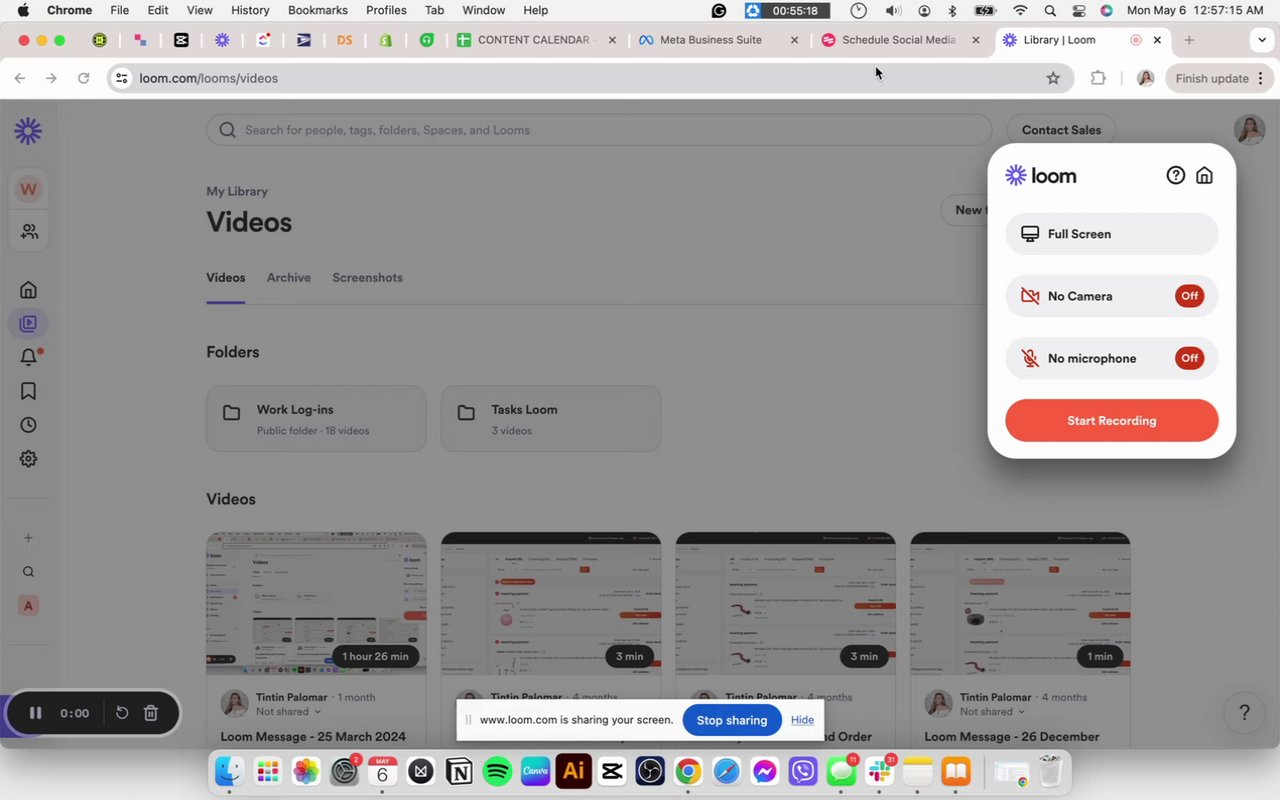Open Slack from the Dock
Image resolution: width=1280 pixels, height=800 pixels.
pos(880,771)
